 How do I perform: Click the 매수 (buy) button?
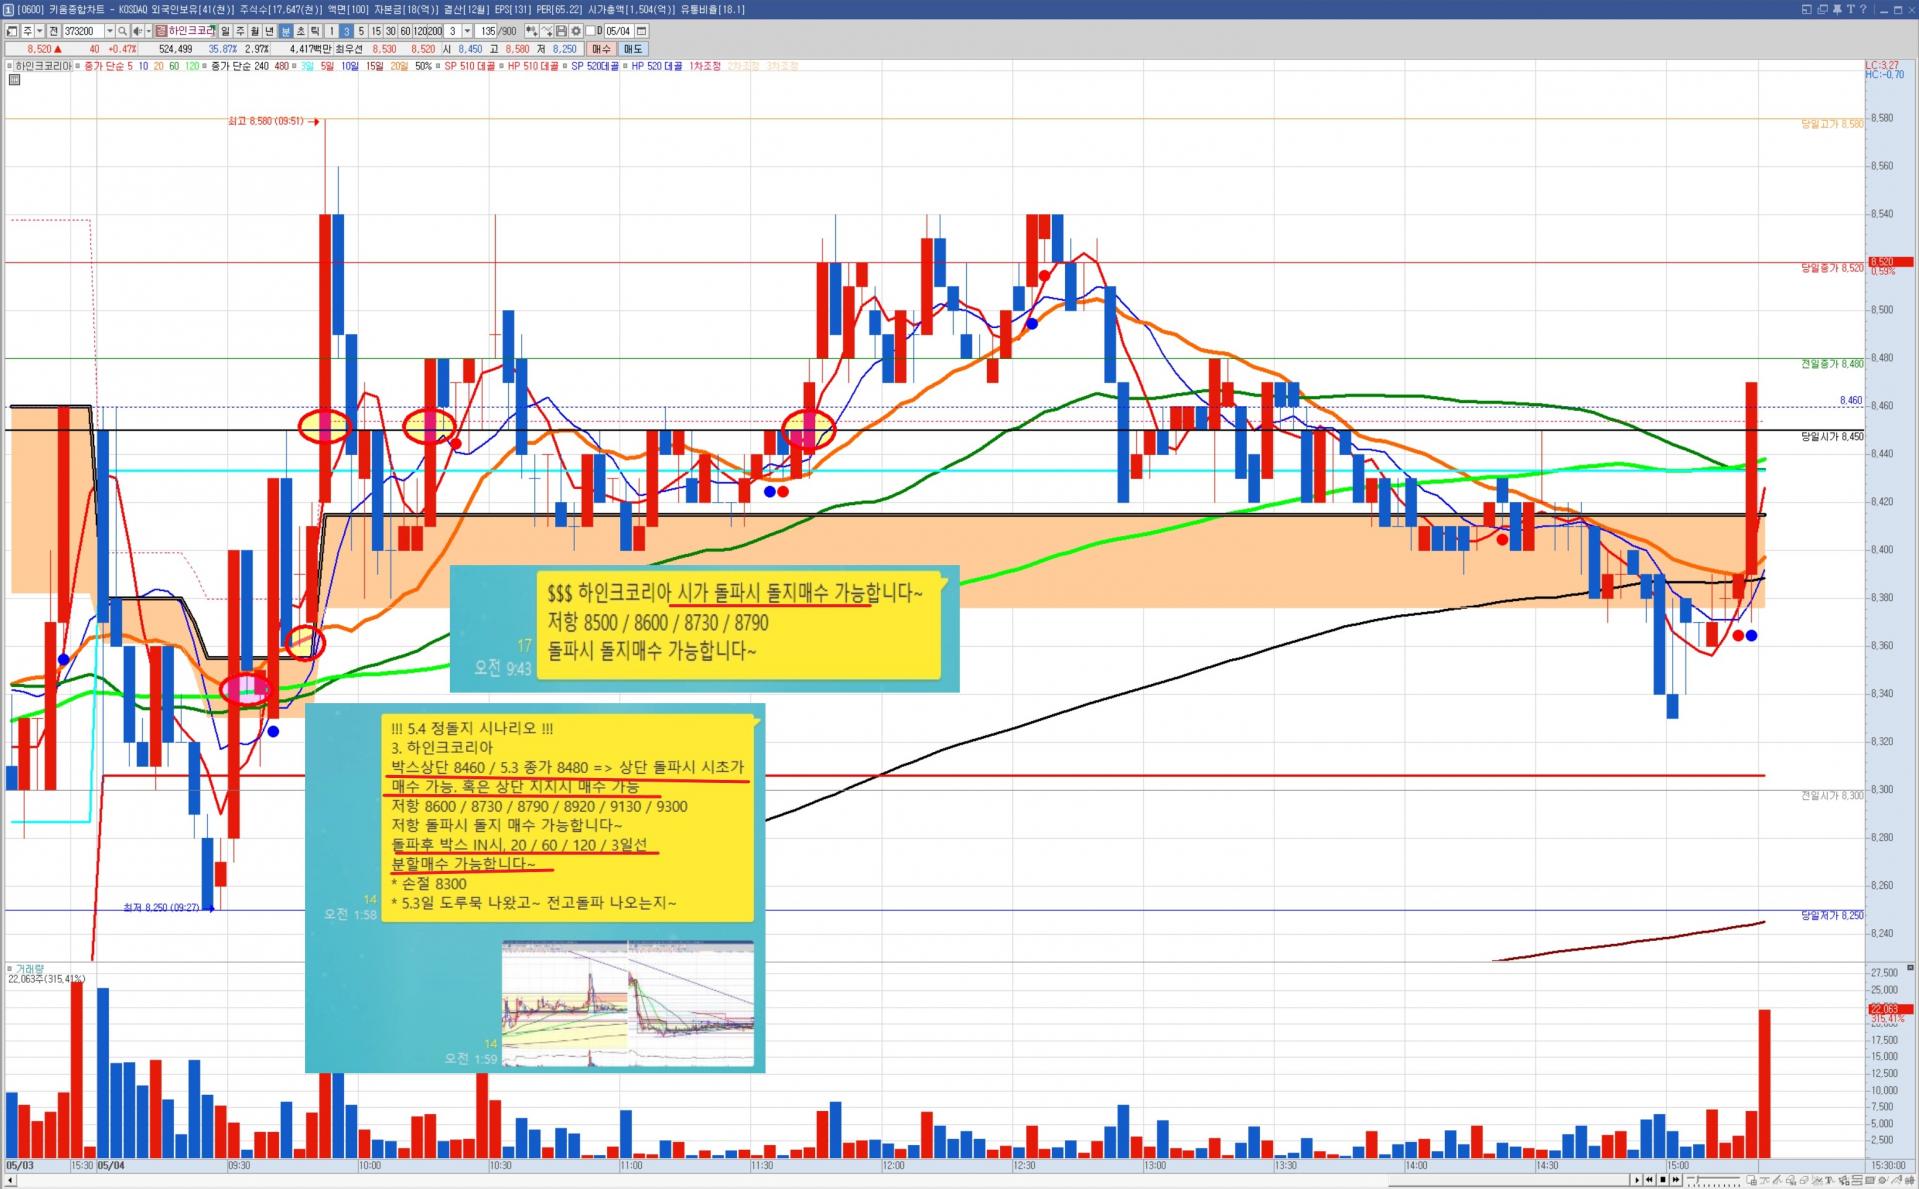pyautogui.click(x=601, y=48)
